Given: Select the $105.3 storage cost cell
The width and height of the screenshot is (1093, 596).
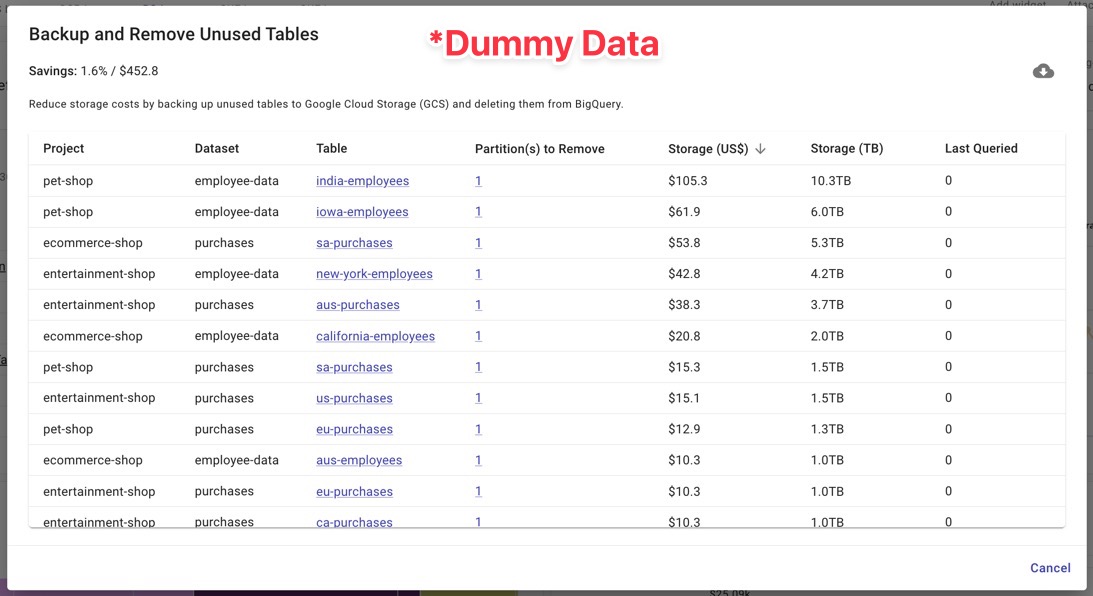Looking at the screenshot, I should tap(687, 181).
